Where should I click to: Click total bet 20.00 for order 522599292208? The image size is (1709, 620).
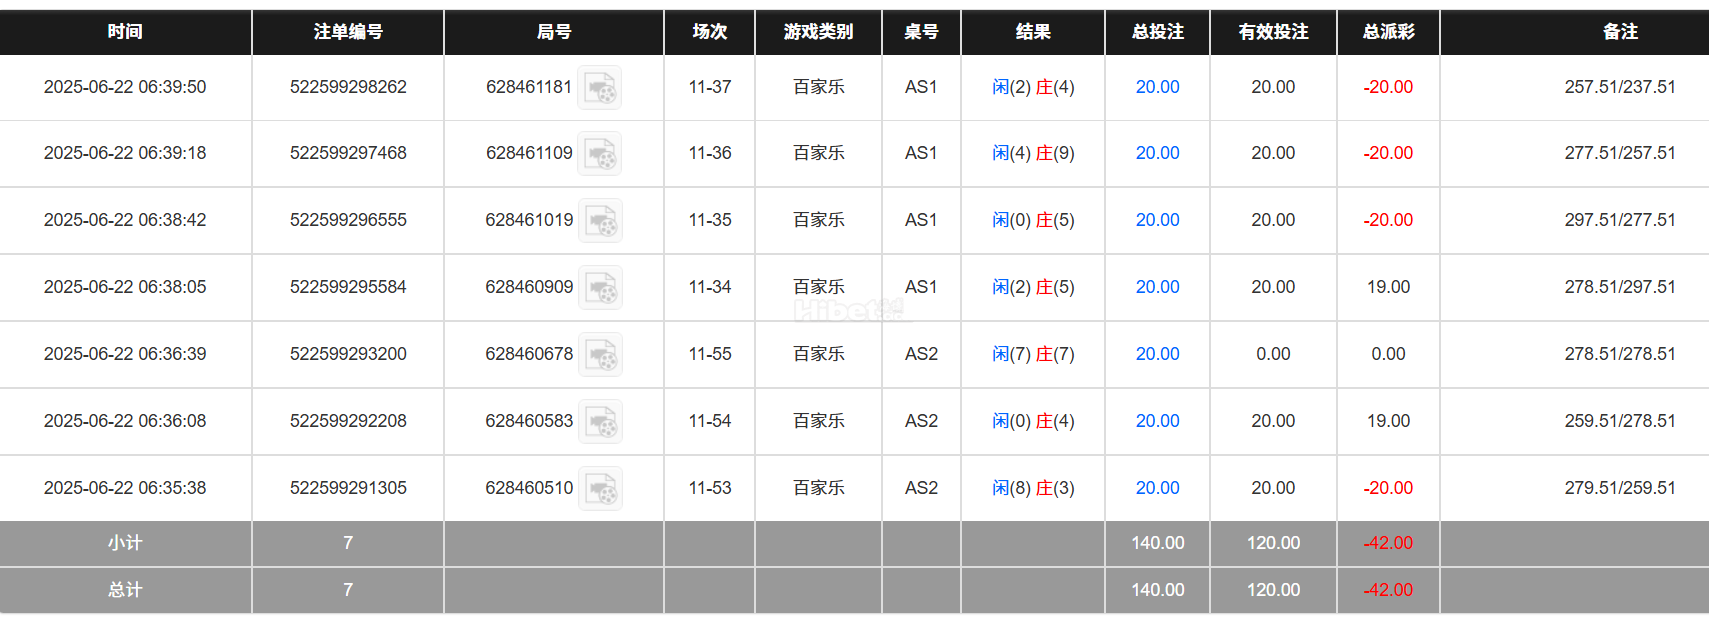coord(1157,421)
